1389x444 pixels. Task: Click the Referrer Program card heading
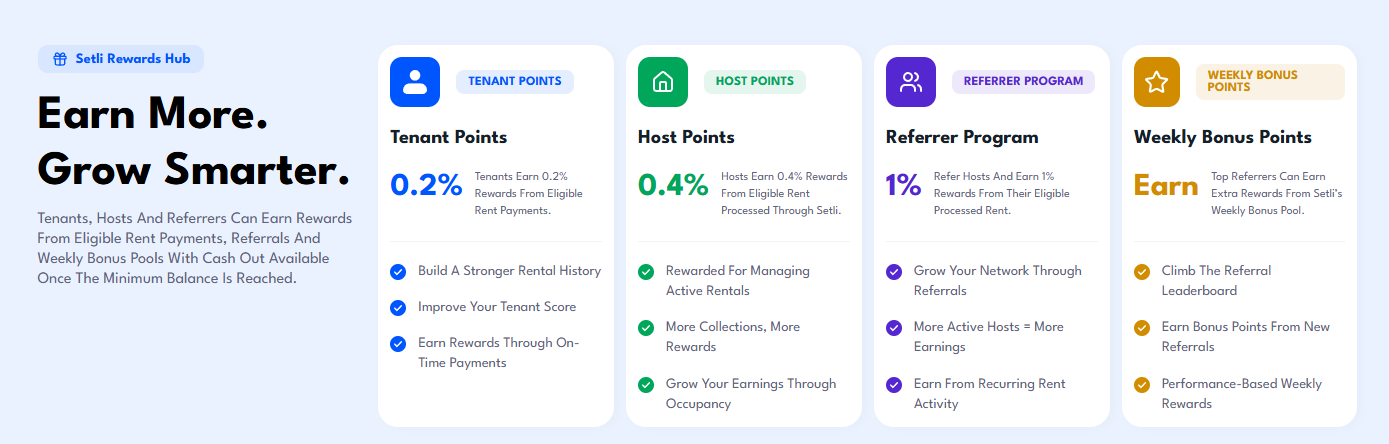[x=962, y=137]
